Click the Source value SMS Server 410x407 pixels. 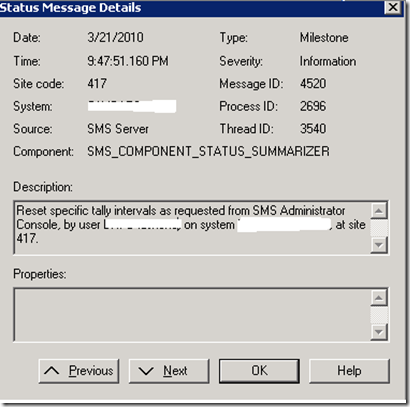[x=118, y=129]
